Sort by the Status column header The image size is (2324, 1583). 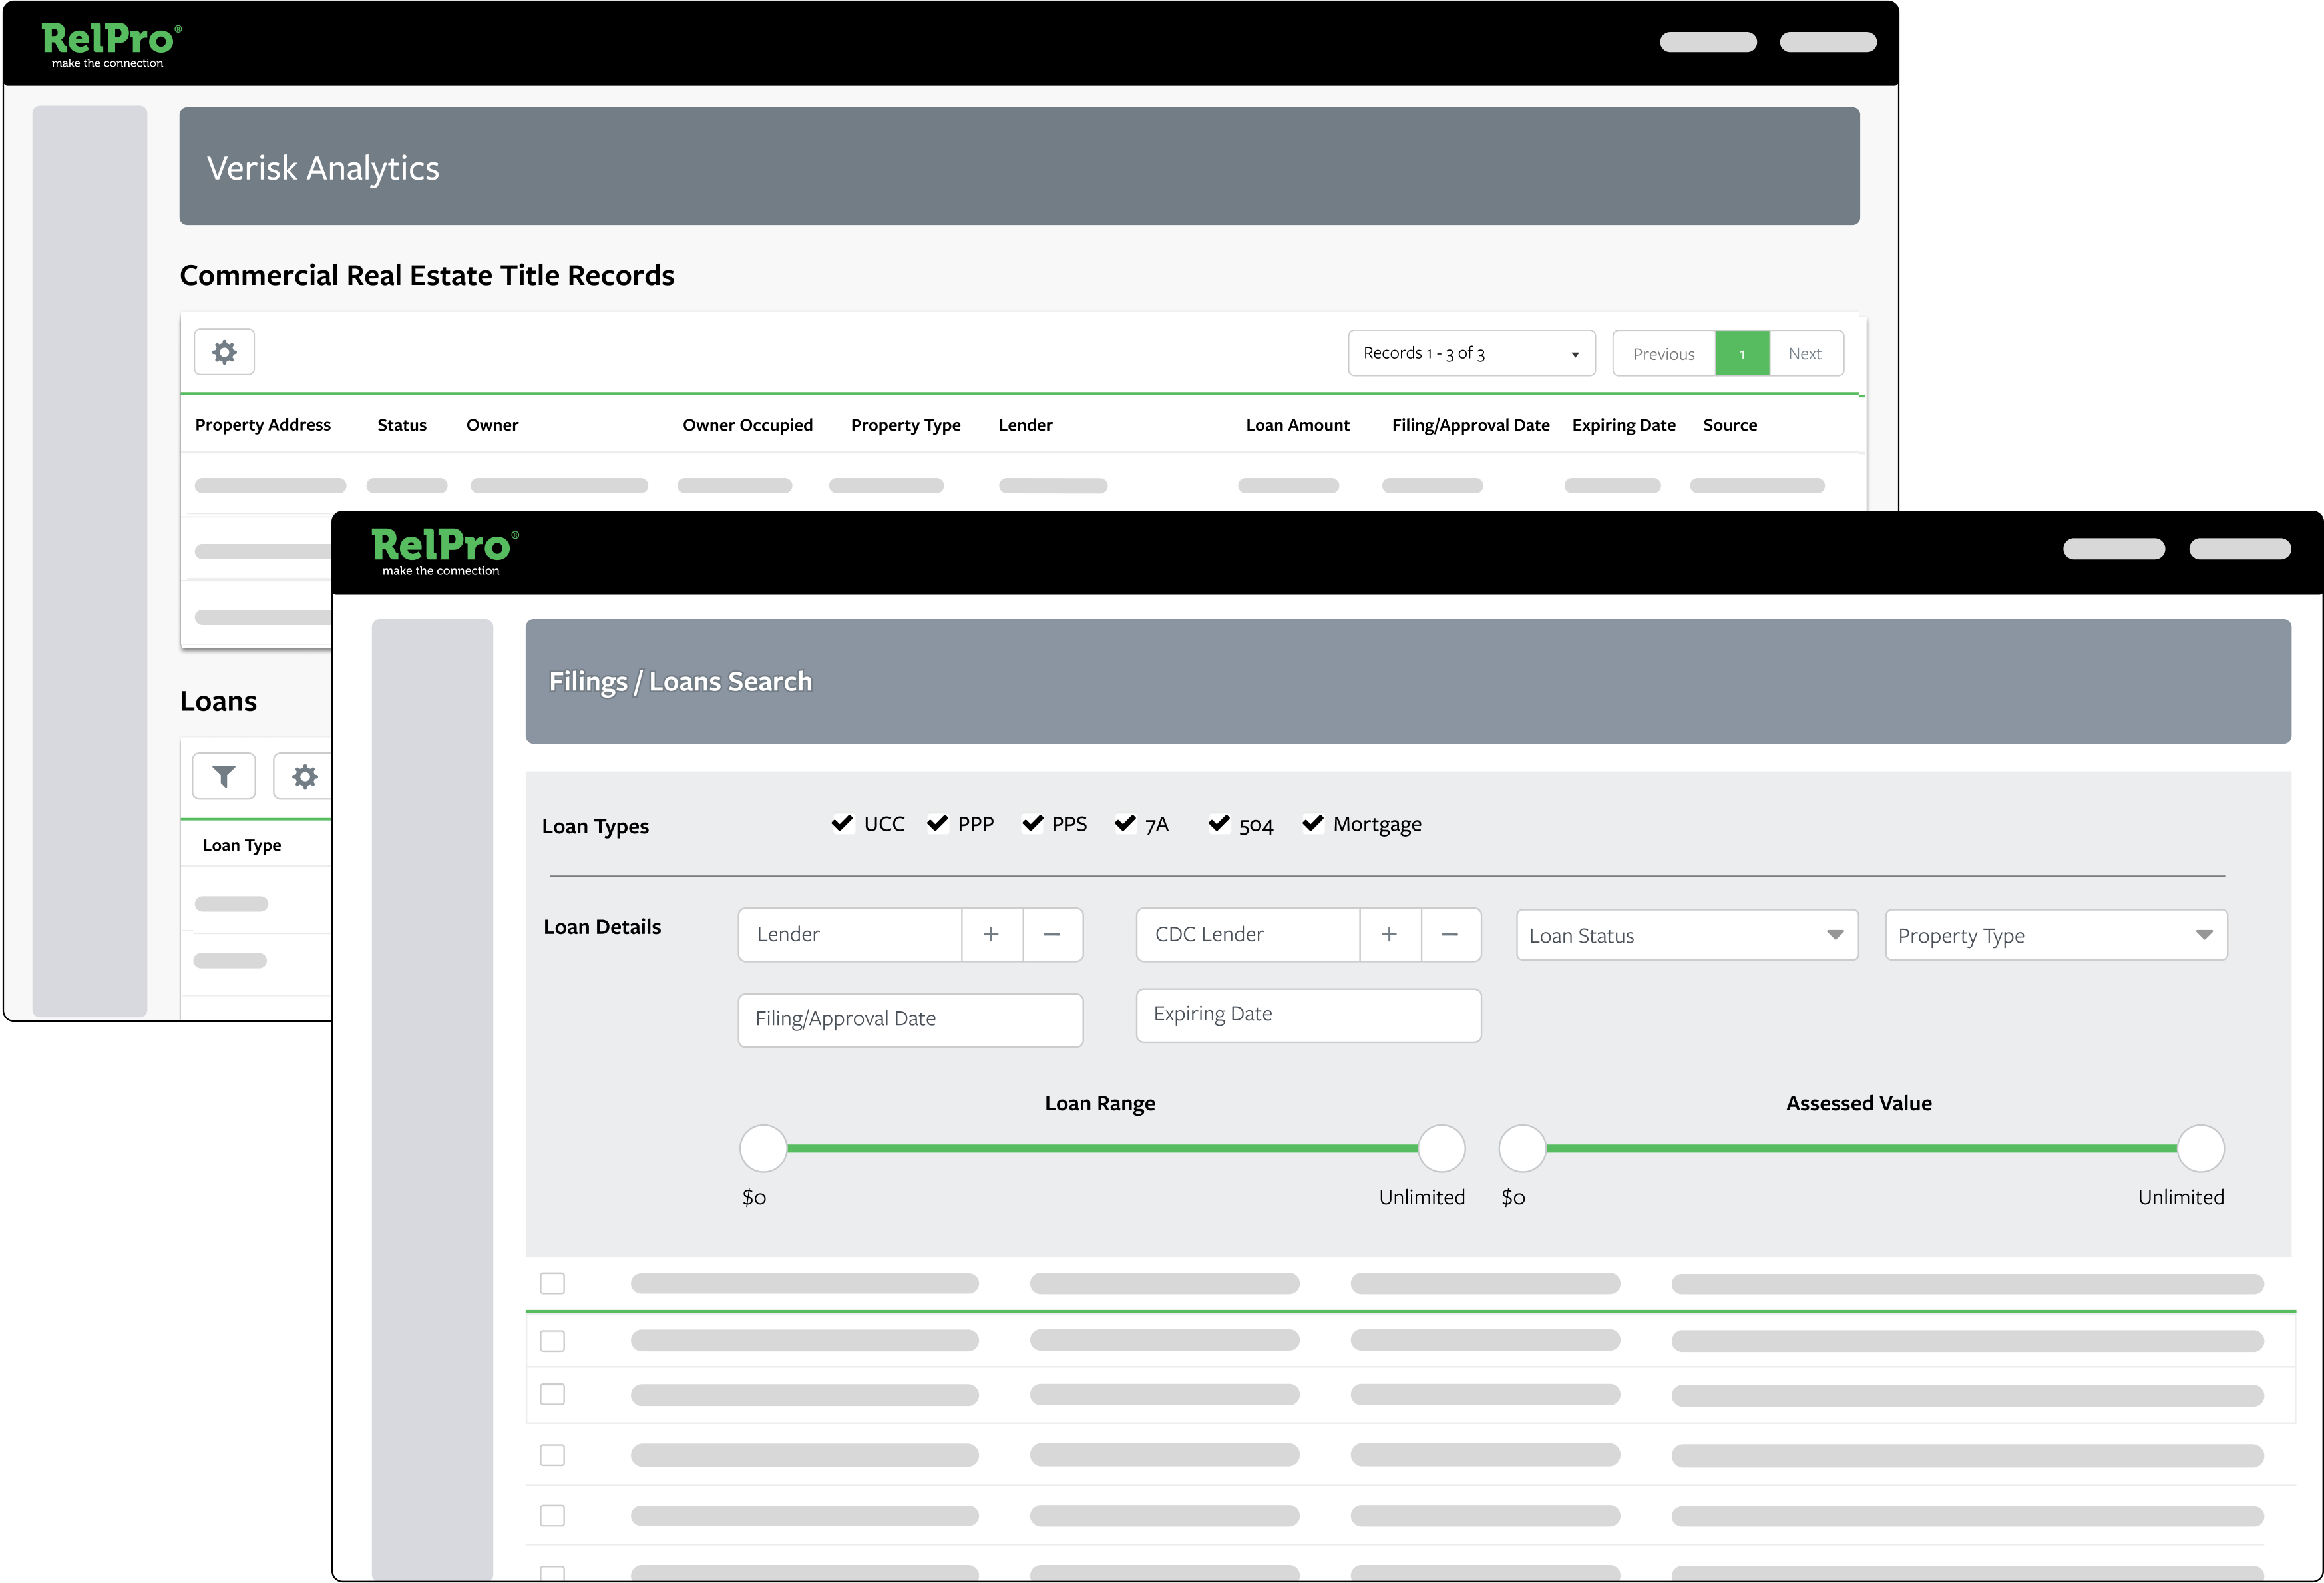click(402, 425)
